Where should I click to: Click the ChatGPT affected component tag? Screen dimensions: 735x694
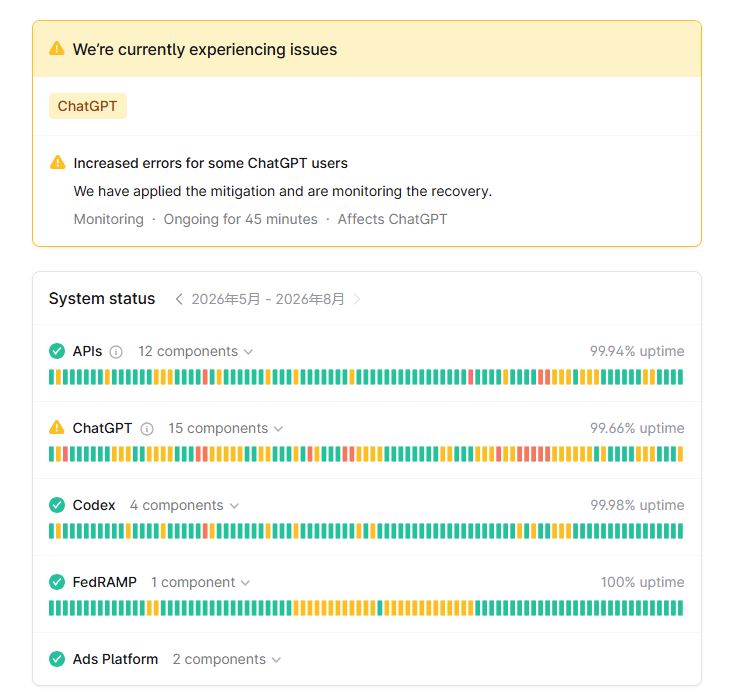(x=88, y=106)
